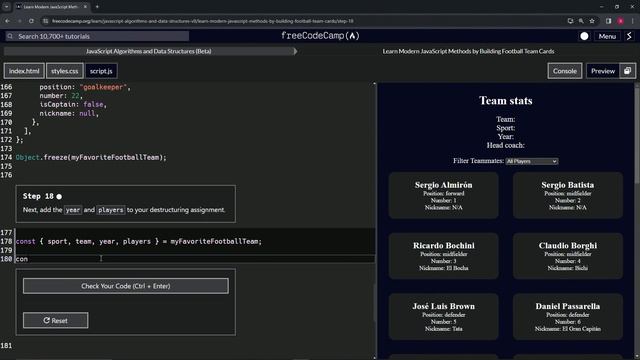The height and width of the screenshot is (360, 640).
Task: Click the preview pane vertical scrollbar
Action: [x=637, y=135]
